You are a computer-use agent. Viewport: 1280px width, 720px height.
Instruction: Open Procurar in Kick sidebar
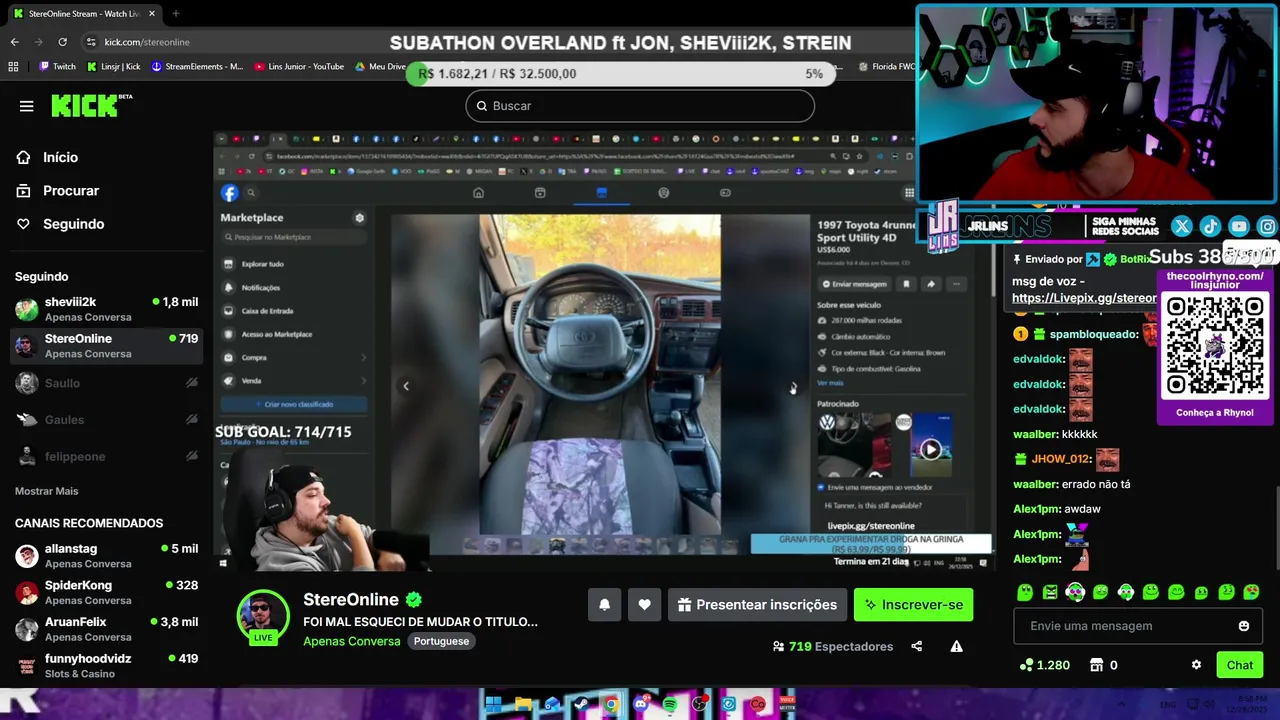pyautogui.click(x=71, y=190)
